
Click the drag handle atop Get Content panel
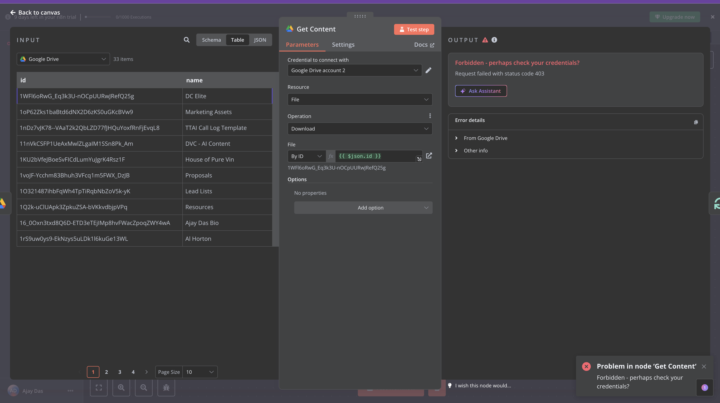[360, 16]
